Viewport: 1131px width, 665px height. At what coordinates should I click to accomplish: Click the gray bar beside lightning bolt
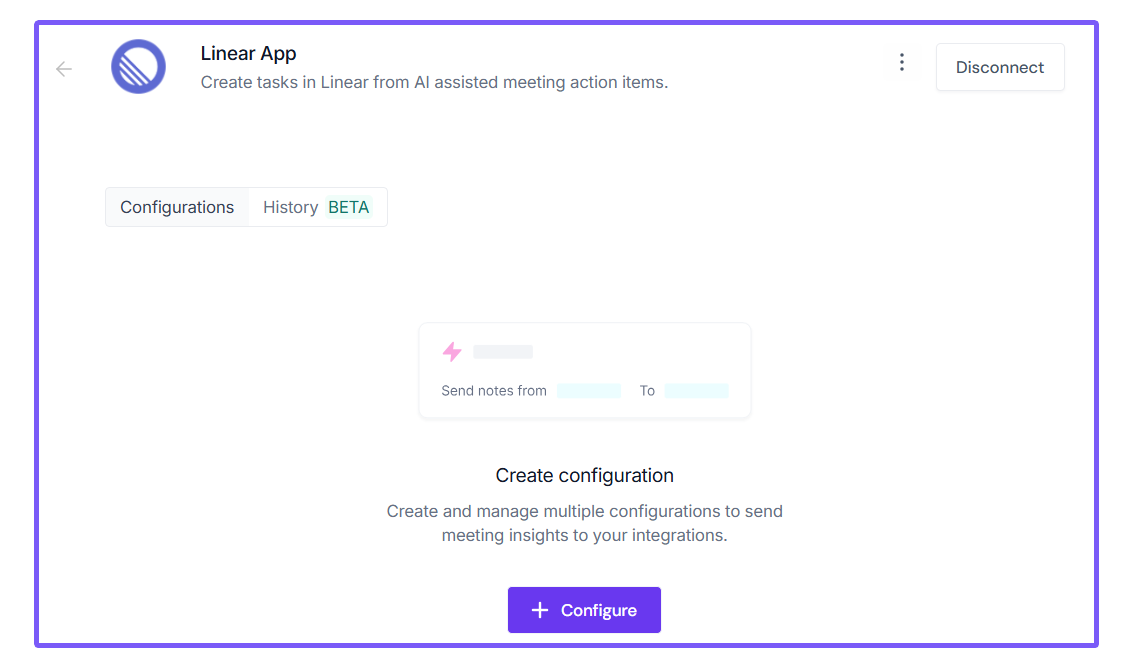[503, 352]
